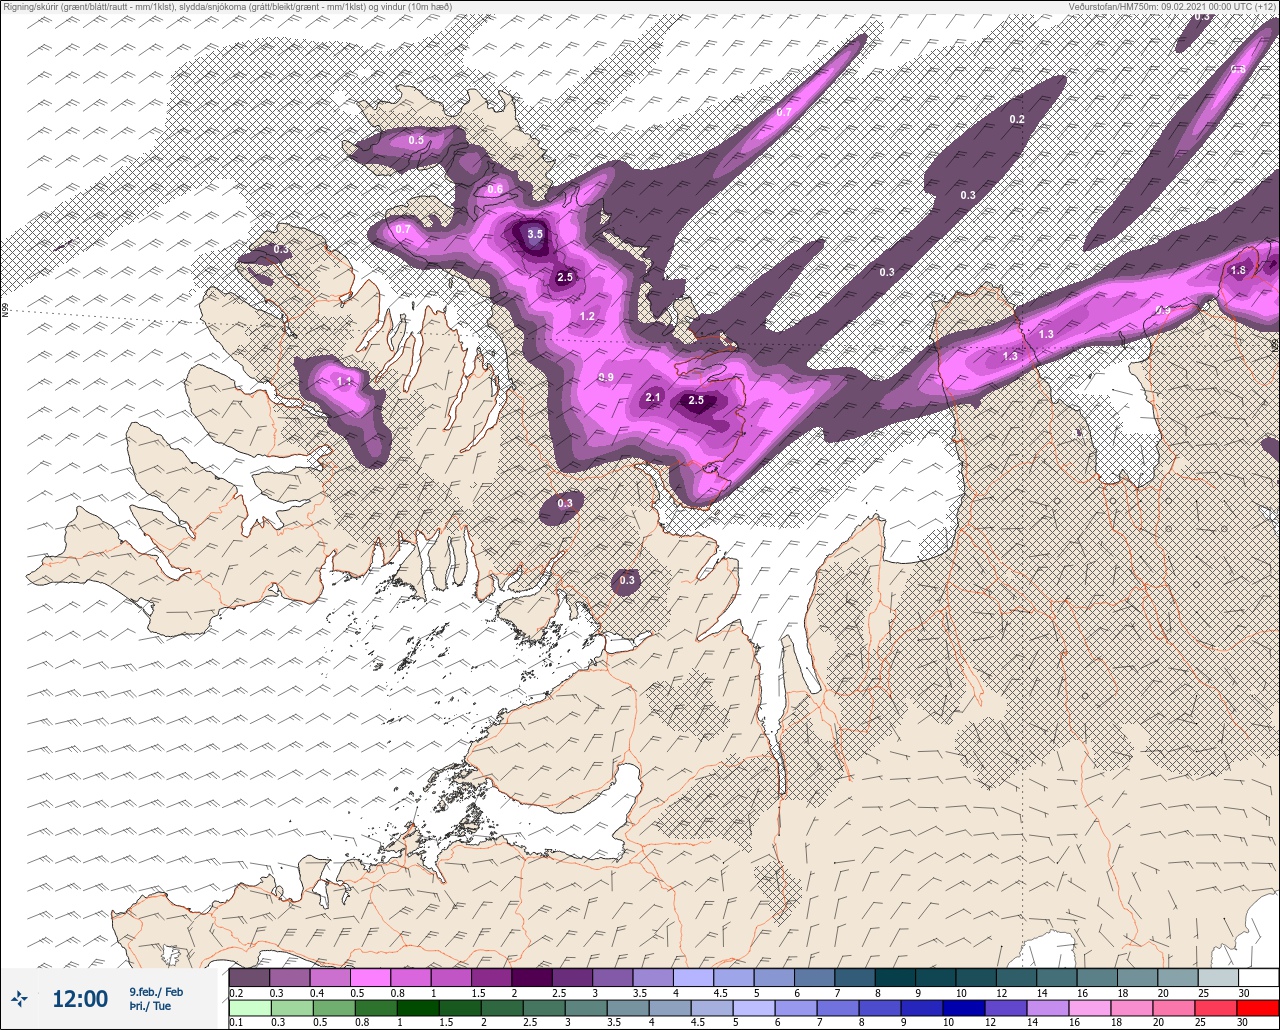Click bright red swatch ending the lower legend row

pos(1258,1007)
